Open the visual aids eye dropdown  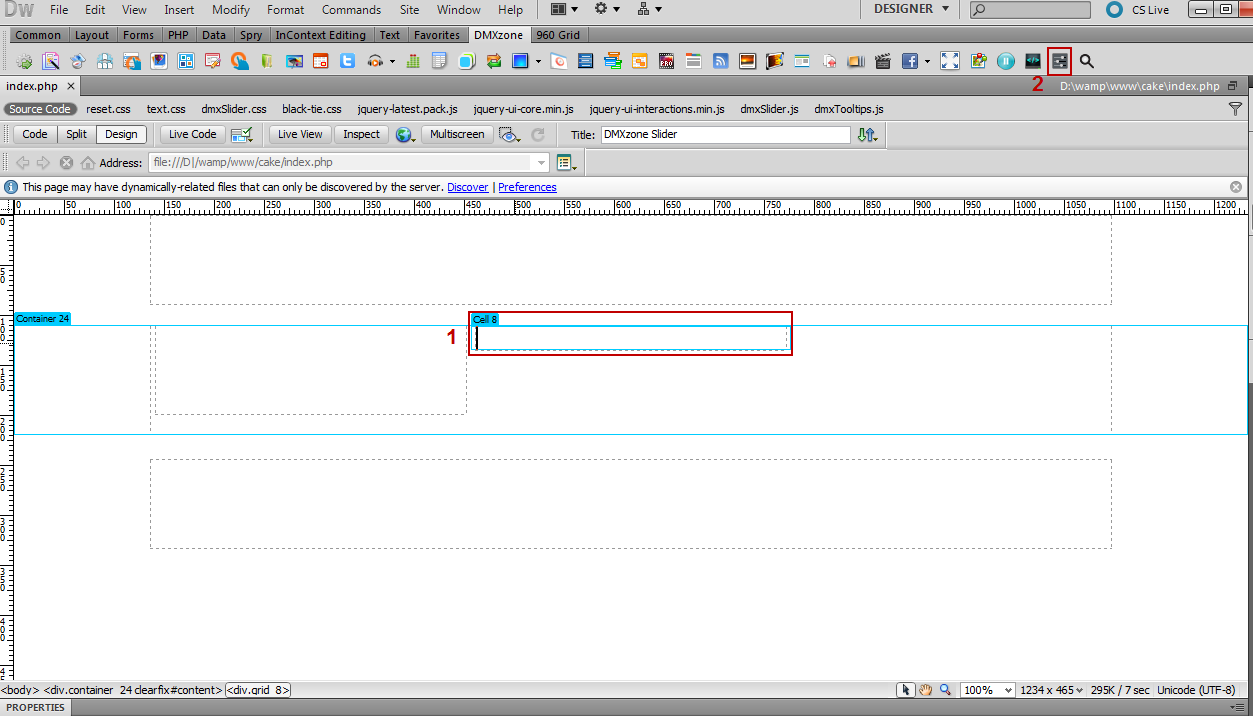click(510, 134)
